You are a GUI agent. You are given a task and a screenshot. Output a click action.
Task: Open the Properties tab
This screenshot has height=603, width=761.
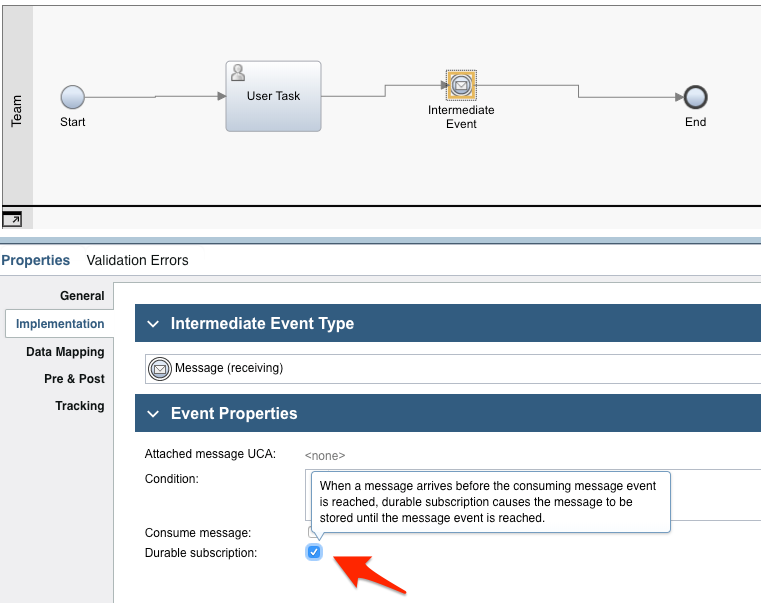(36, 260)
